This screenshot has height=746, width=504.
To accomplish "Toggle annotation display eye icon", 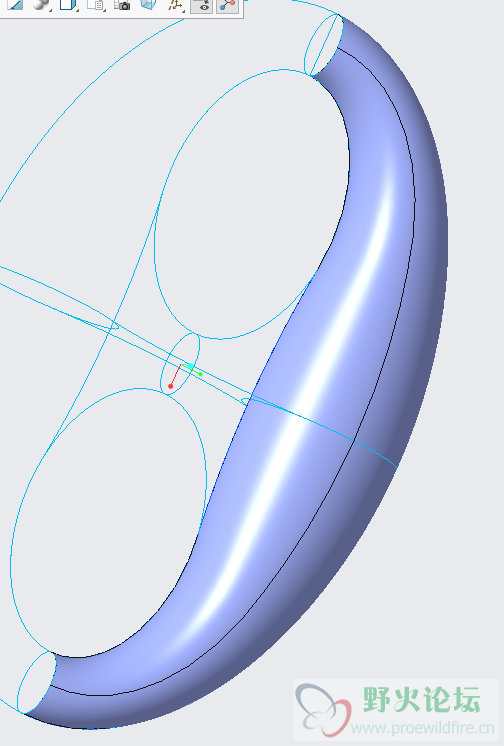I will tap(201, 6).
